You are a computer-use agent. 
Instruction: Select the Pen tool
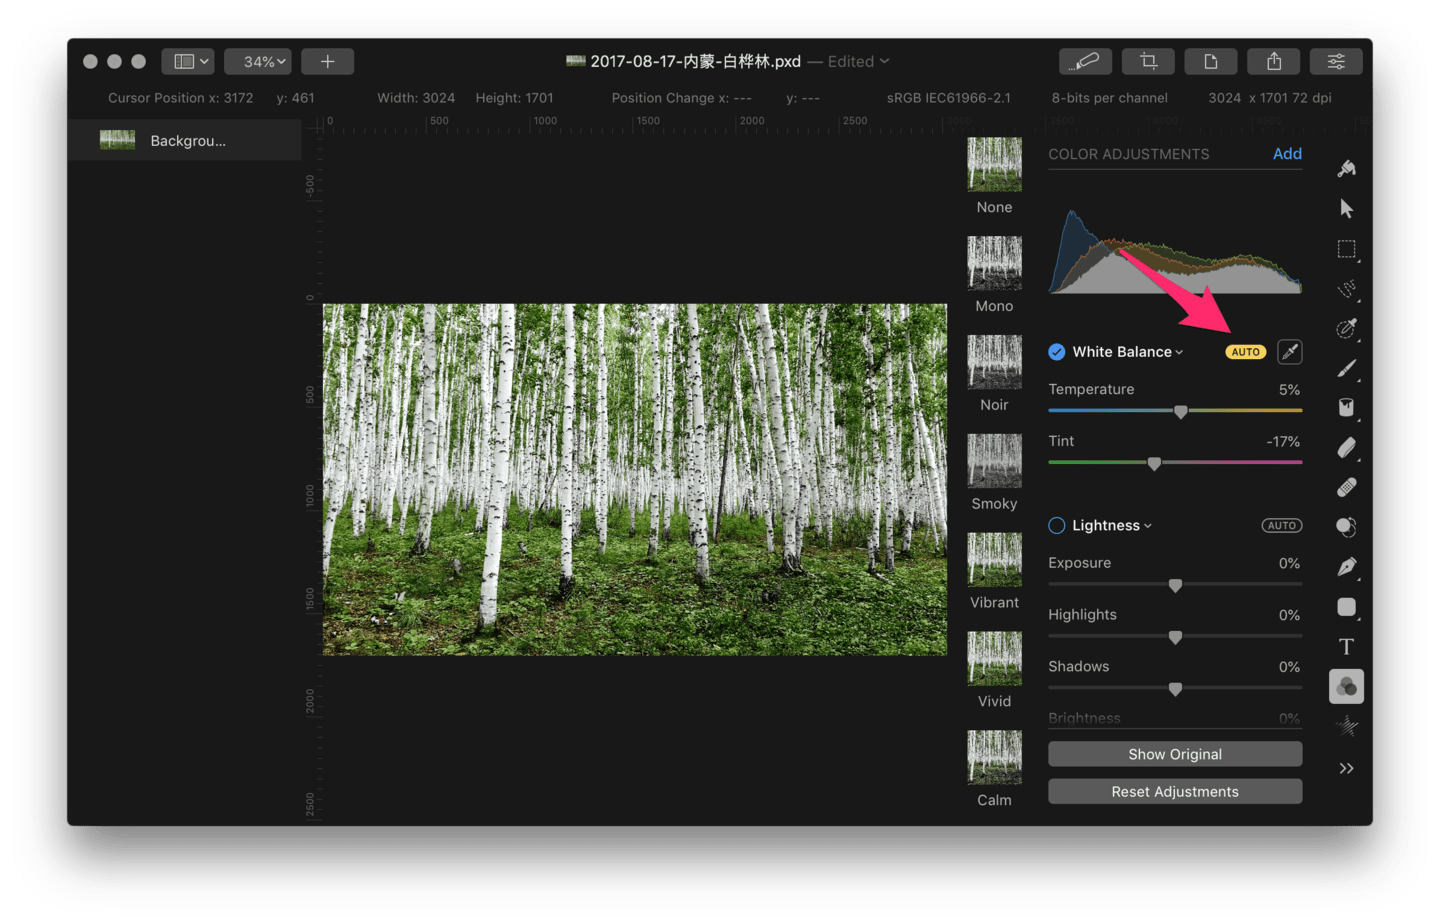click(1346, 567)
